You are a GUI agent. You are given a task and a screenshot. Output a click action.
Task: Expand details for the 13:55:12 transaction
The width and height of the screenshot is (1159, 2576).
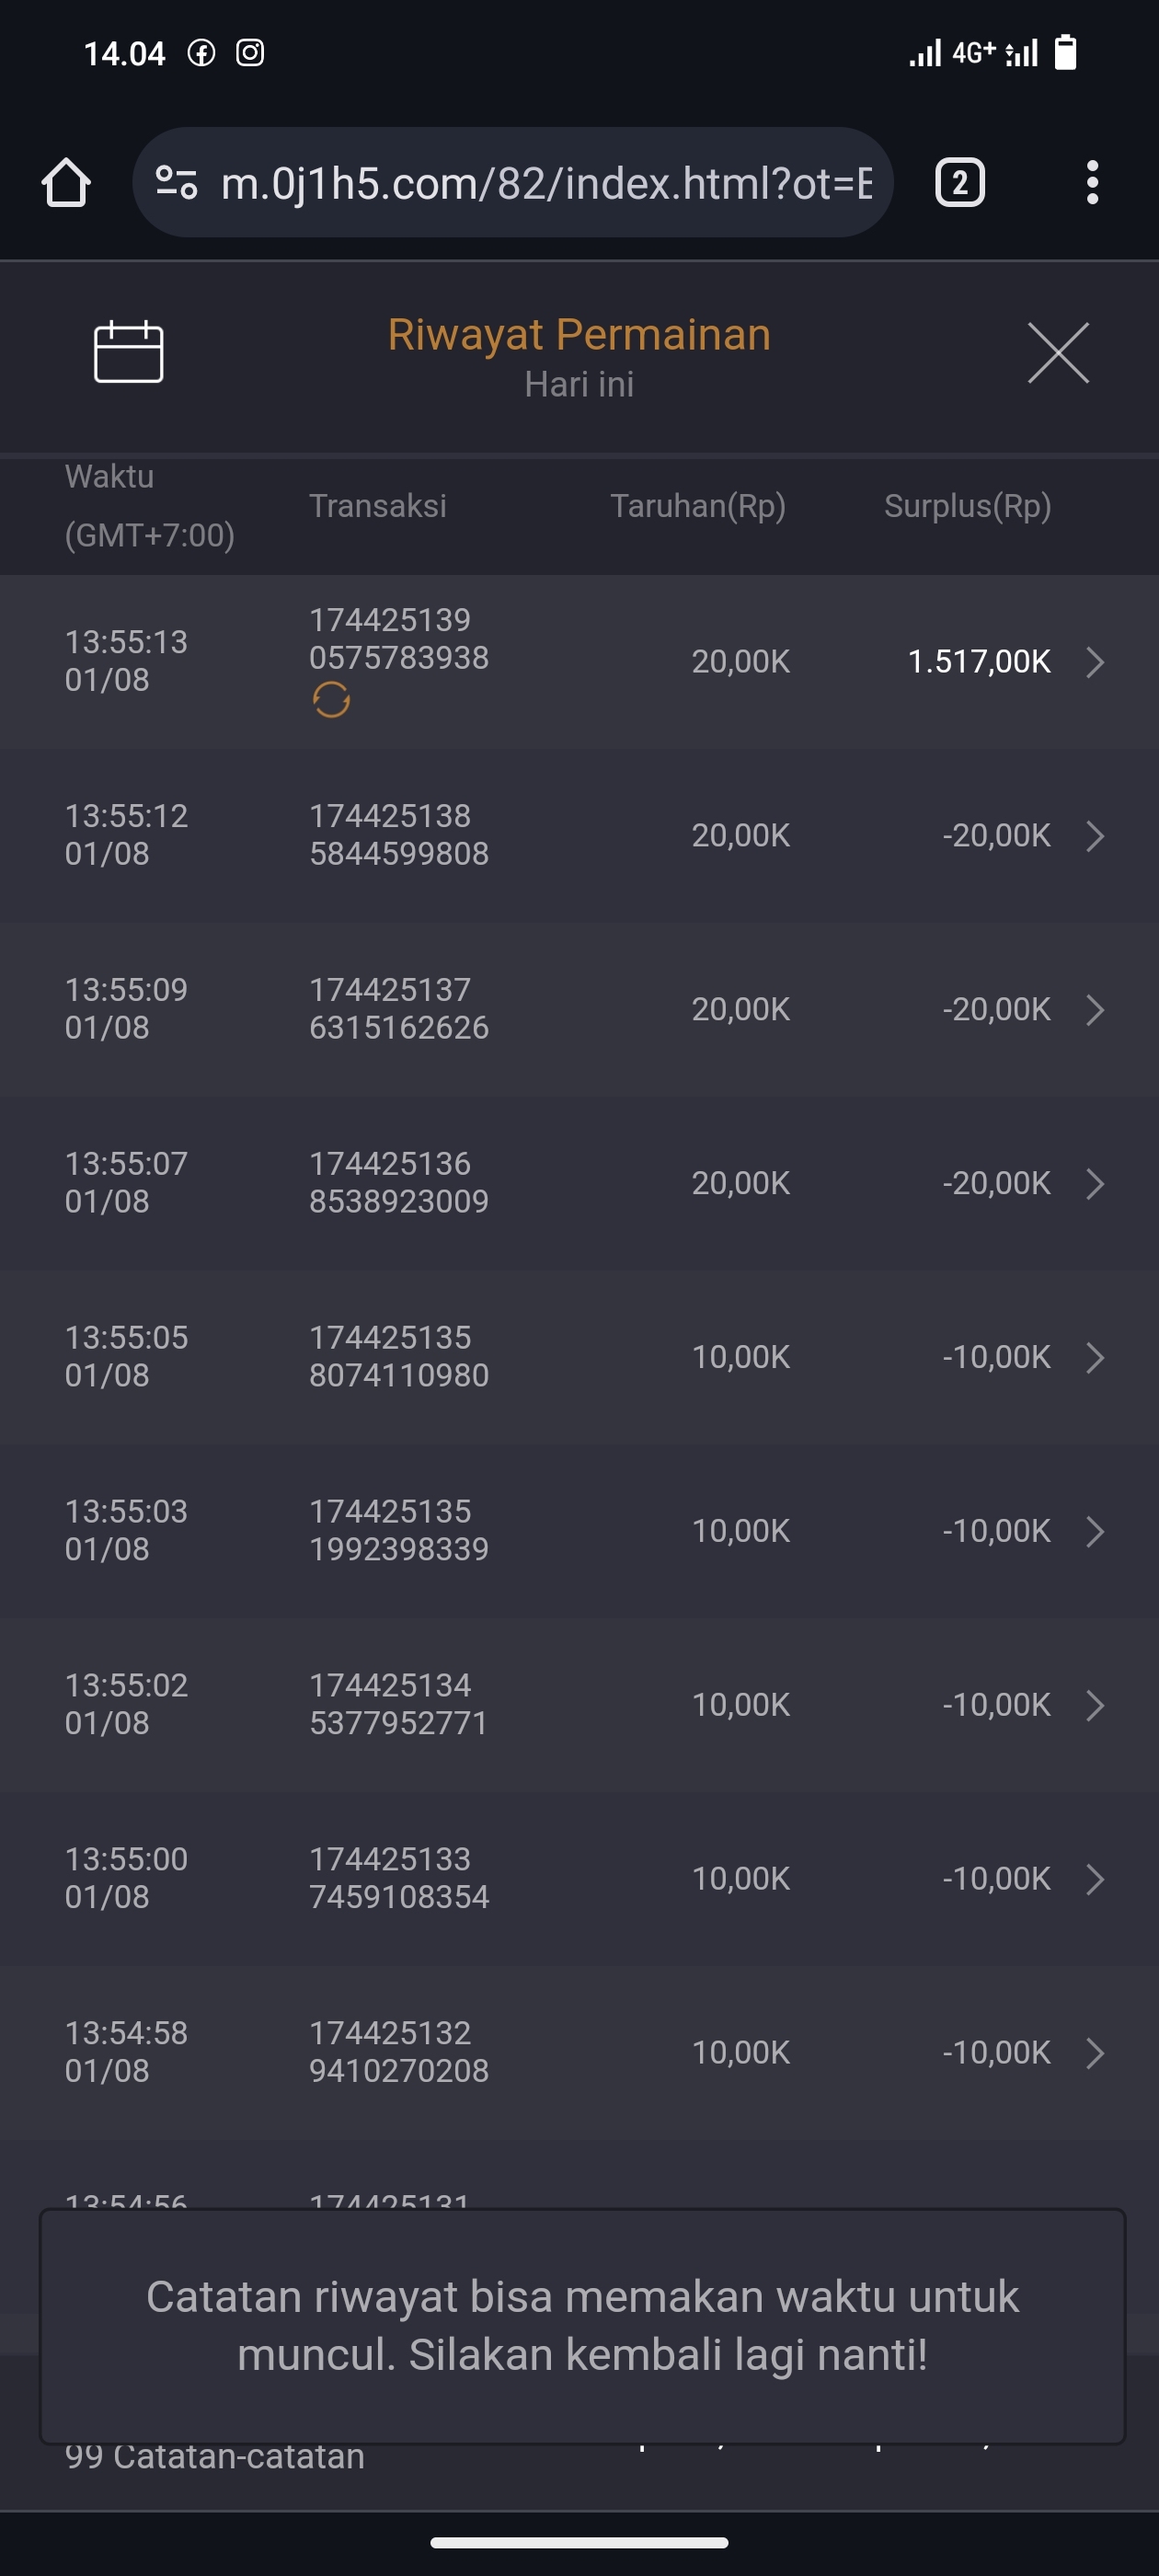click(x=1095, y=836)
